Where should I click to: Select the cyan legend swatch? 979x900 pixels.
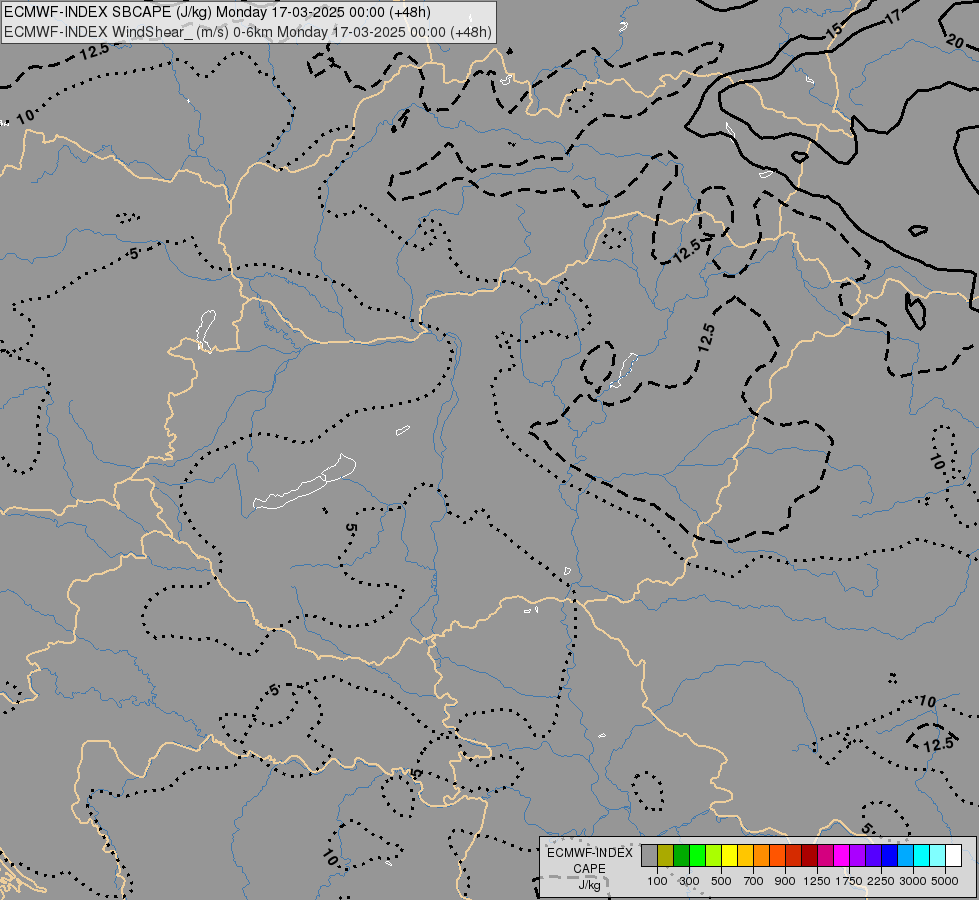(x=921, y=855)
